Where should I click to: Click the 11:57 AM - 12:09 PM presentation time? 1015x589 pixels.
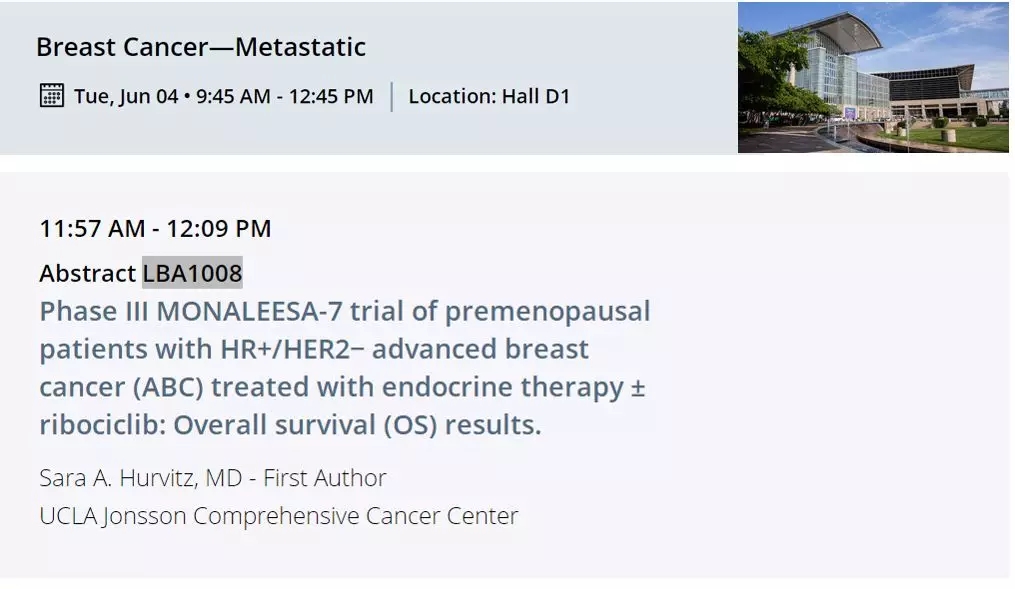point(155,228)
